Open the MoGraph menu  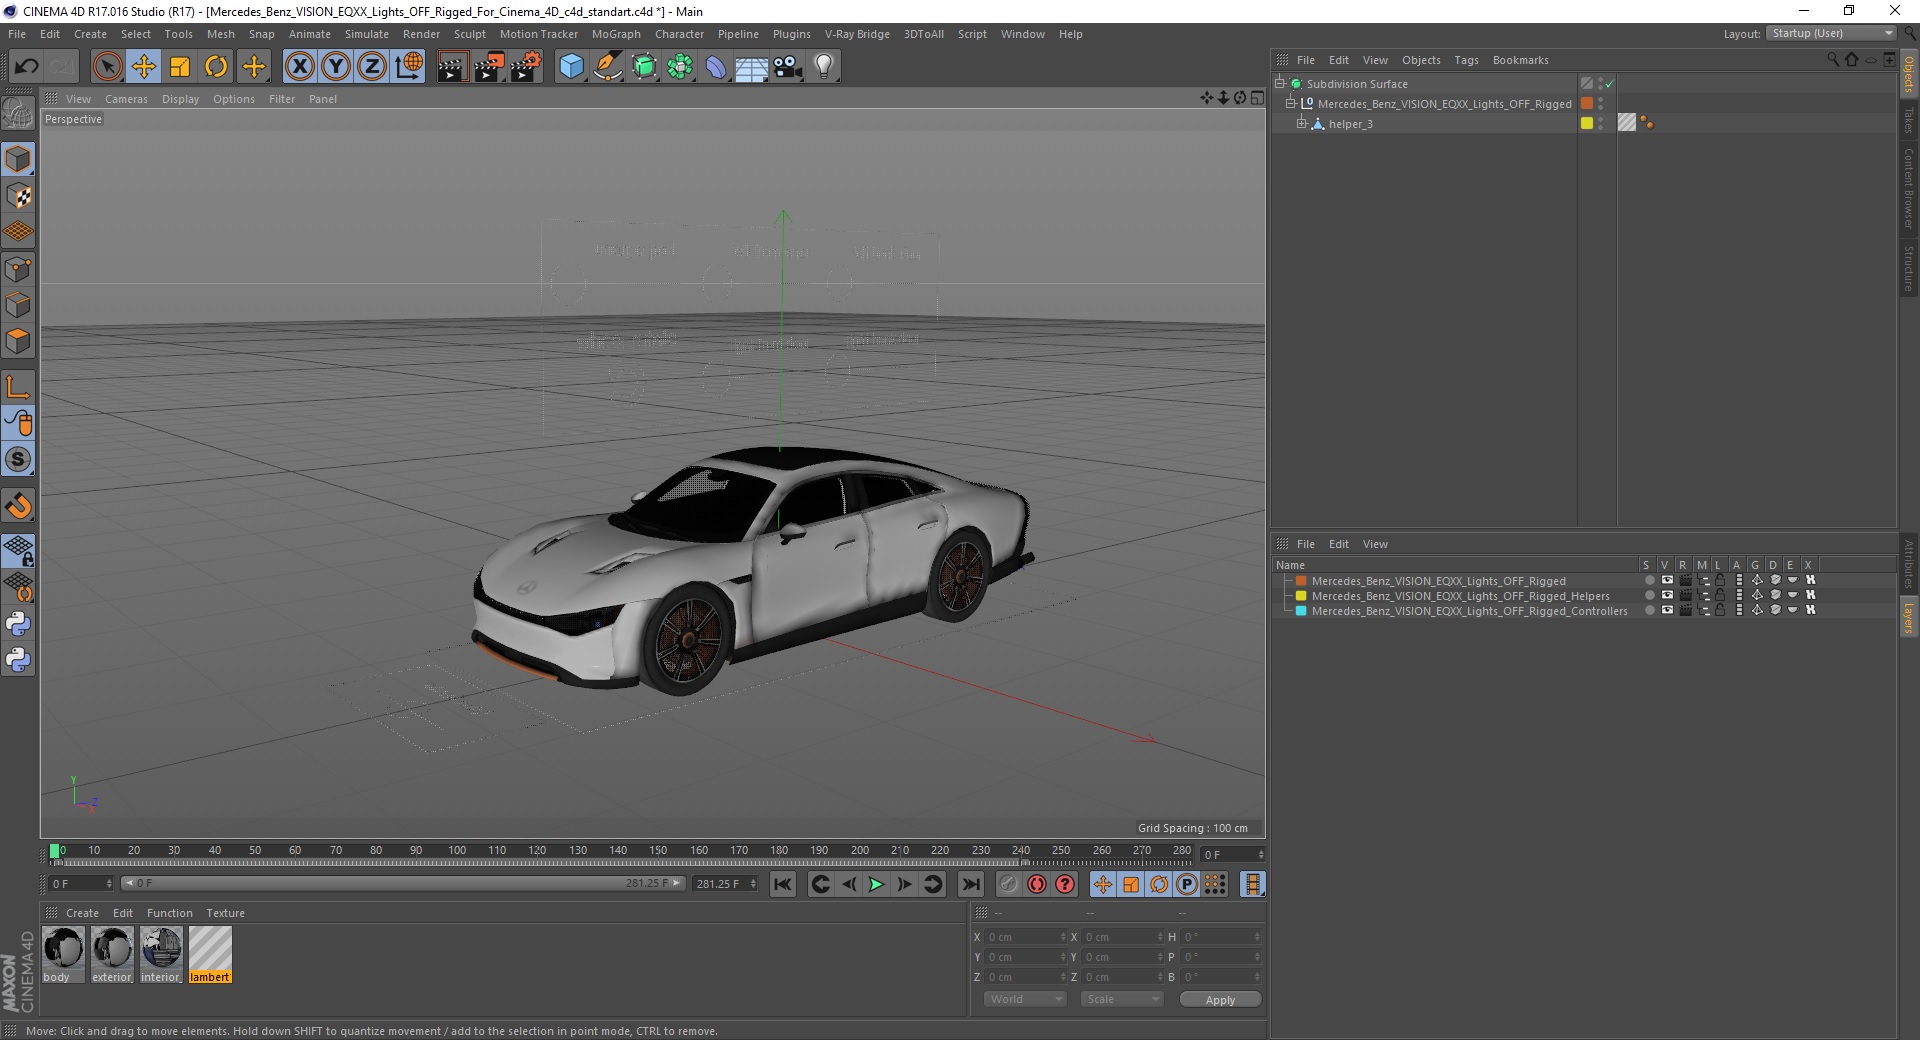pos(616,34)
